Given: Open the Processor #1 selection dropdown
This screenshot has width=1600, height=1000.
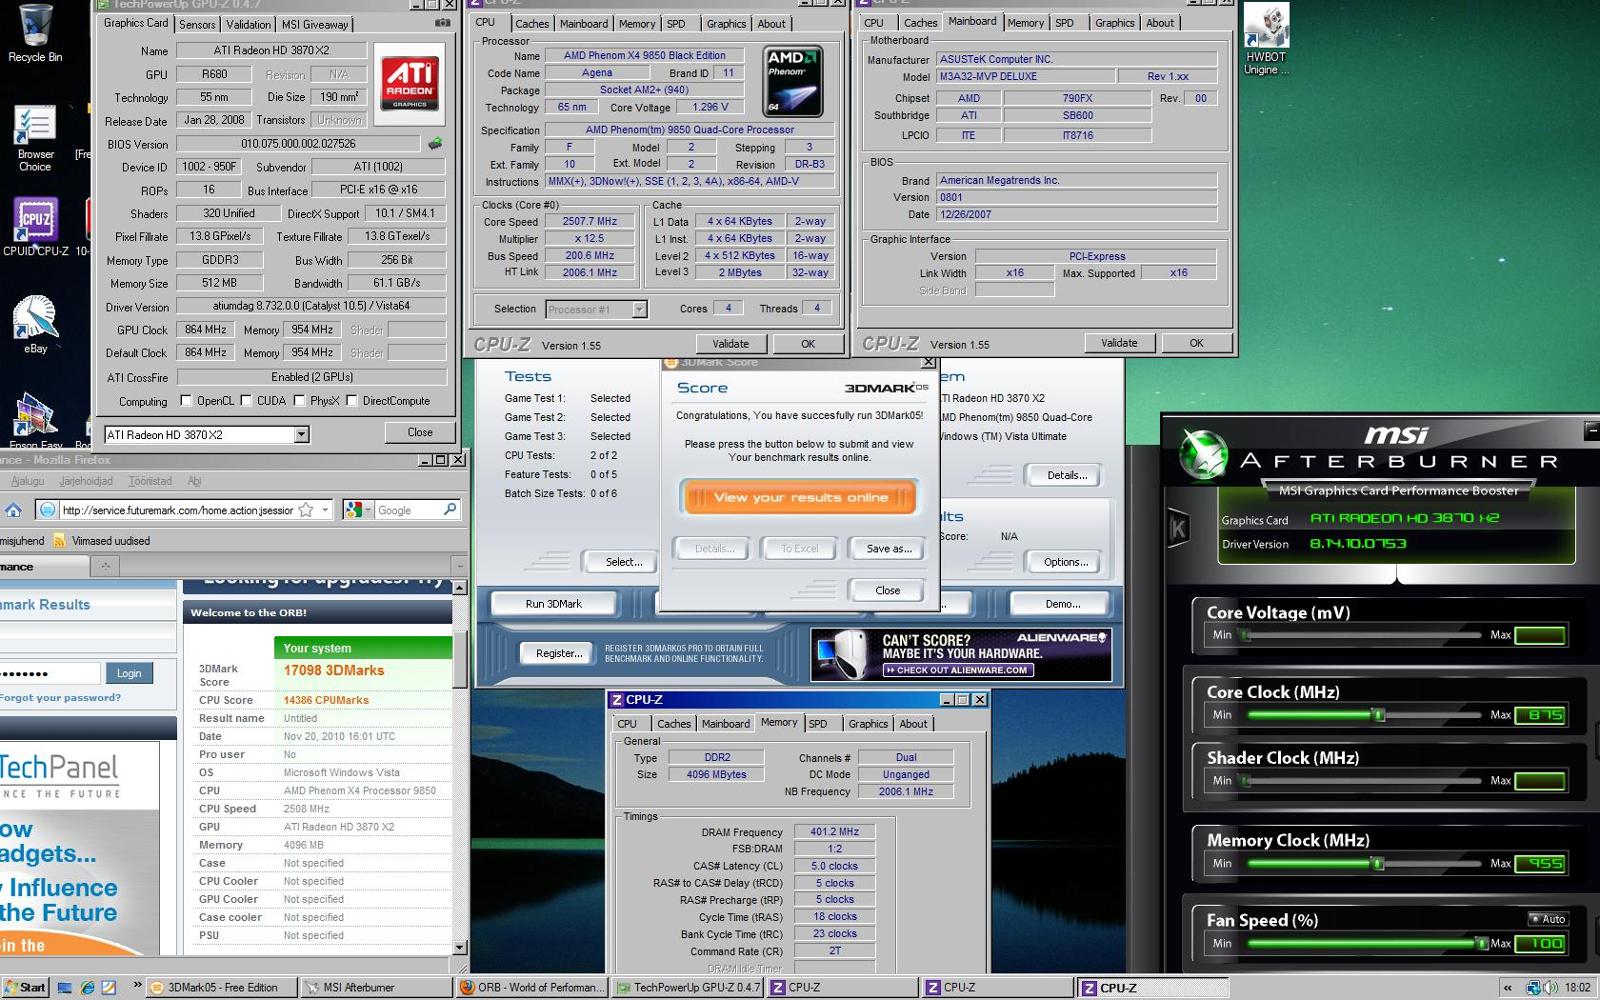Looking at the screenshot, I should tap(639, 310).
